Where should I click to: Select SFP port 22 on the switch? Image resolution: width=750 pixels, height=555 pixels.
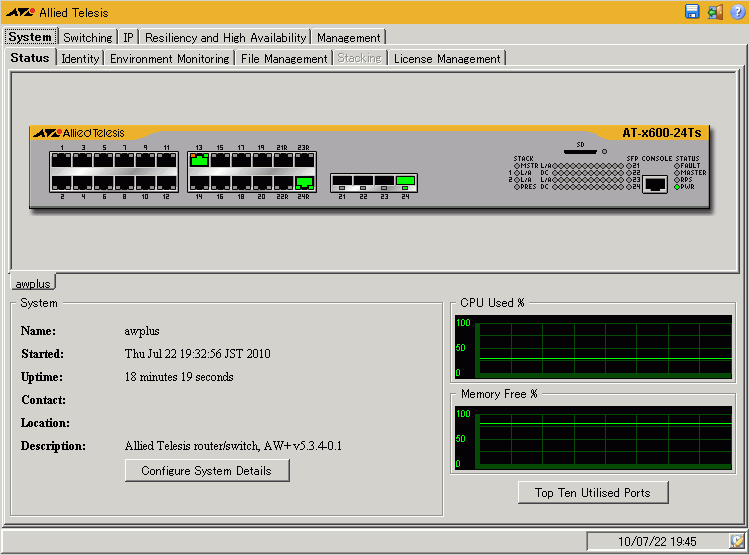(363, 181)
